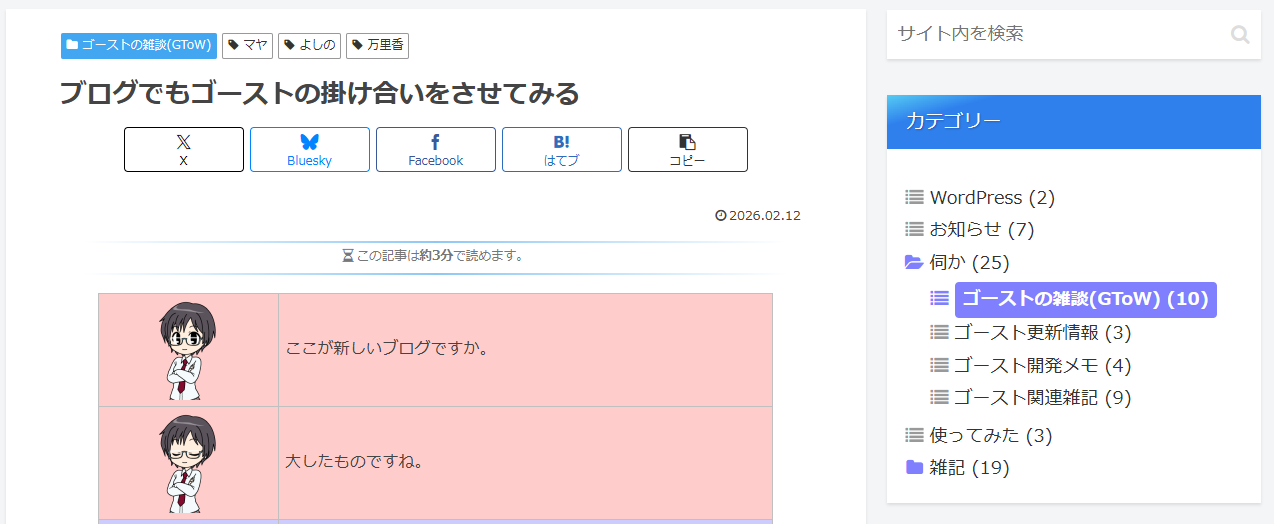This screenshot has width=1274, height=524.
Task: Click the clipboard copy icon
Action: (x=688, y=142)
